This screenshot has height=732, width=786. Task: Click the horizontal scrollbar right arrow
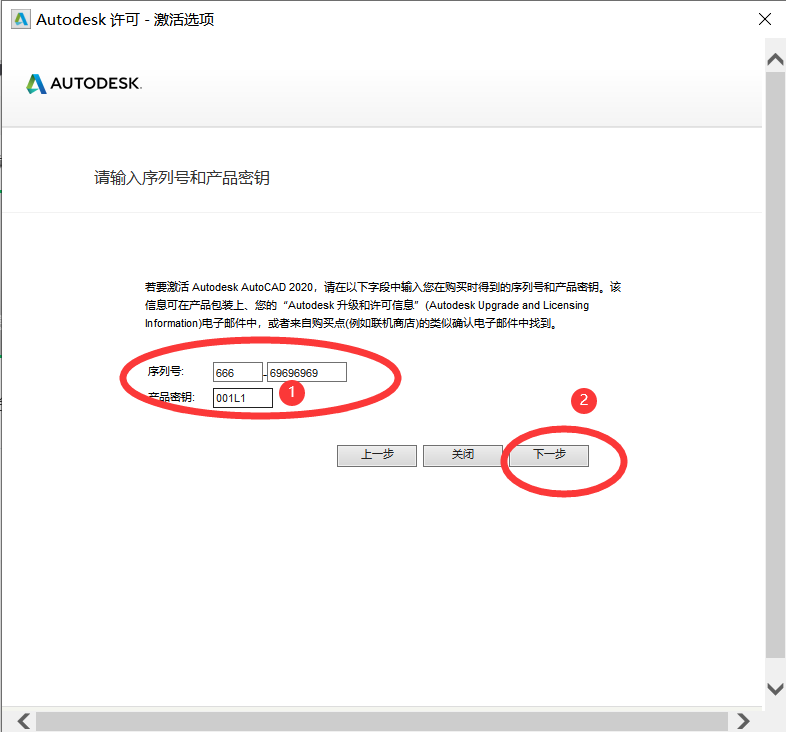coord(743,721)
